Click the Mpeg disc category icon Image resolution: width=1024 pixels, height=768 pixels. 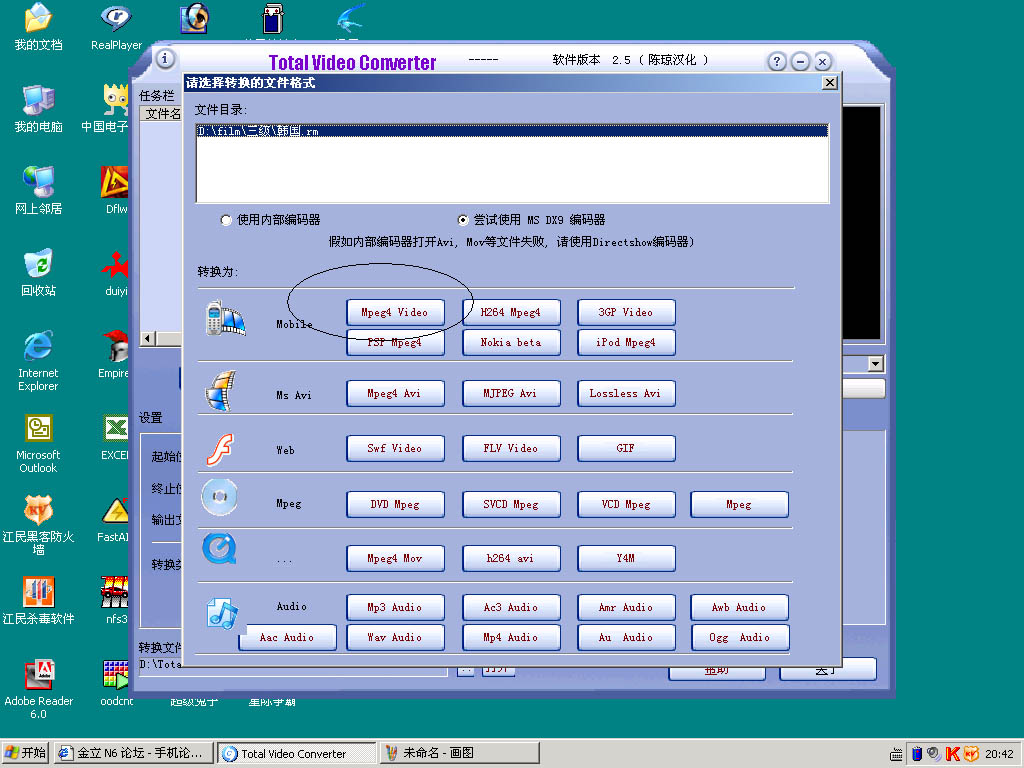(219, 497)
